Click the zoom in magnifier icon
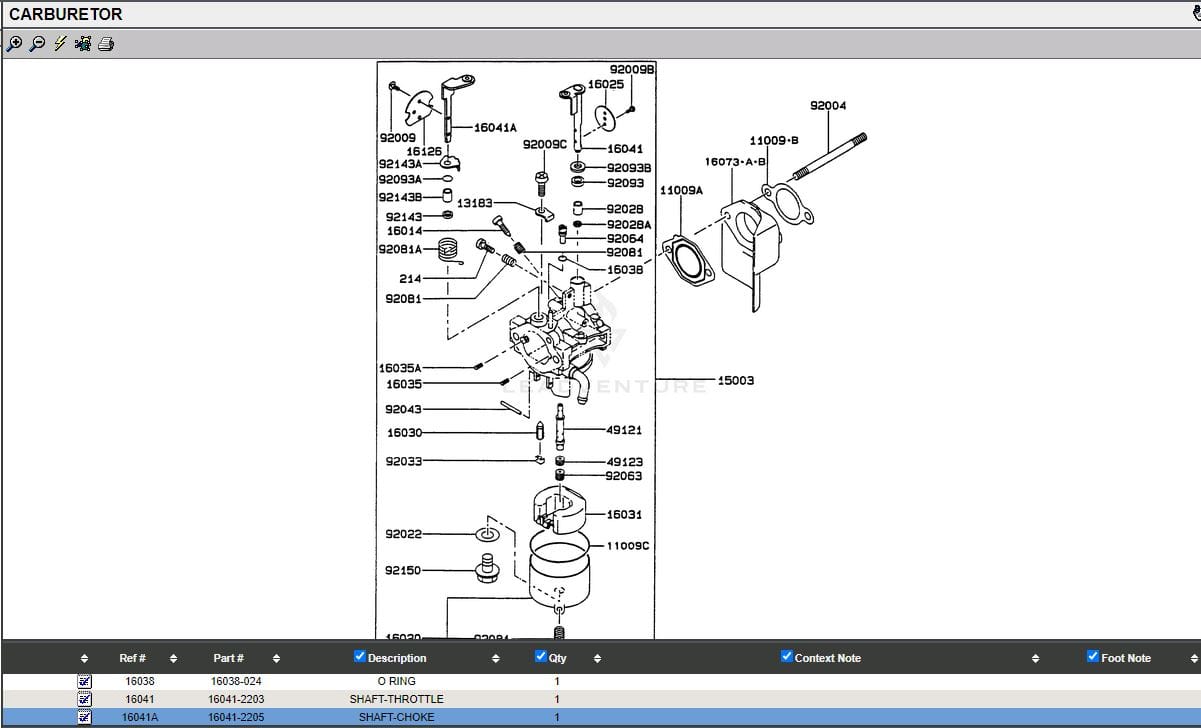 (x=14, y=43)
